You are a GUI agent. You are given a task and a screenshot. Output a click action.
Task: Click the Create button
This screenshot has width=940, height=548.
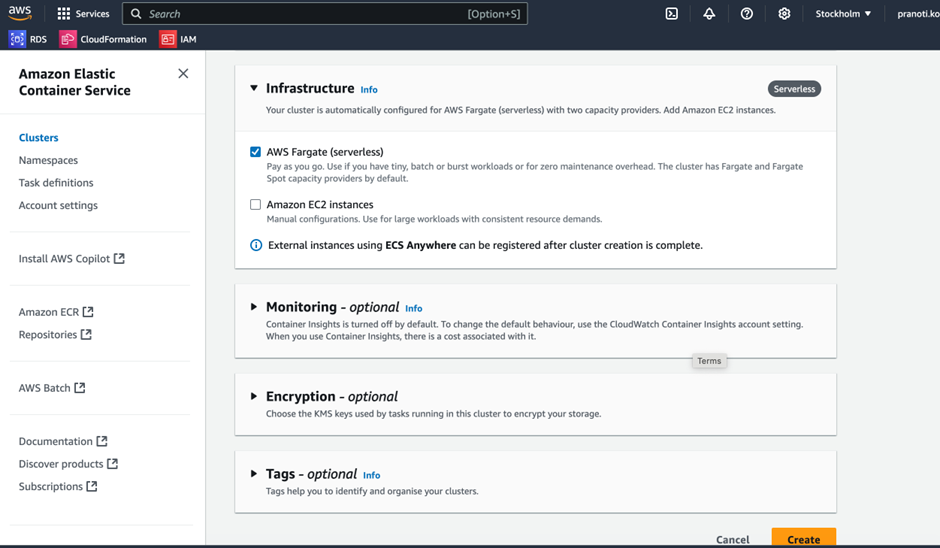pos(803,538)
